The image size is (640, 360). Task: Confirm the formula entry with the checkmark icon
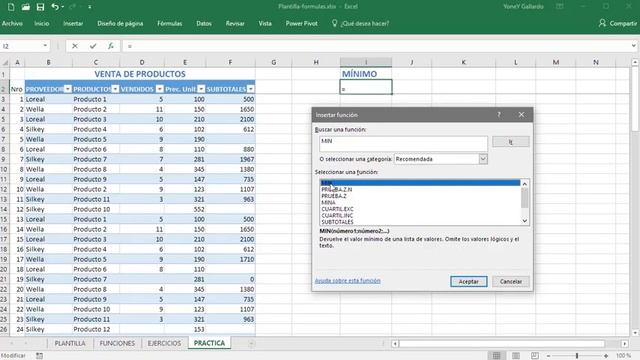pyautogui.click(x=93, y=46)
